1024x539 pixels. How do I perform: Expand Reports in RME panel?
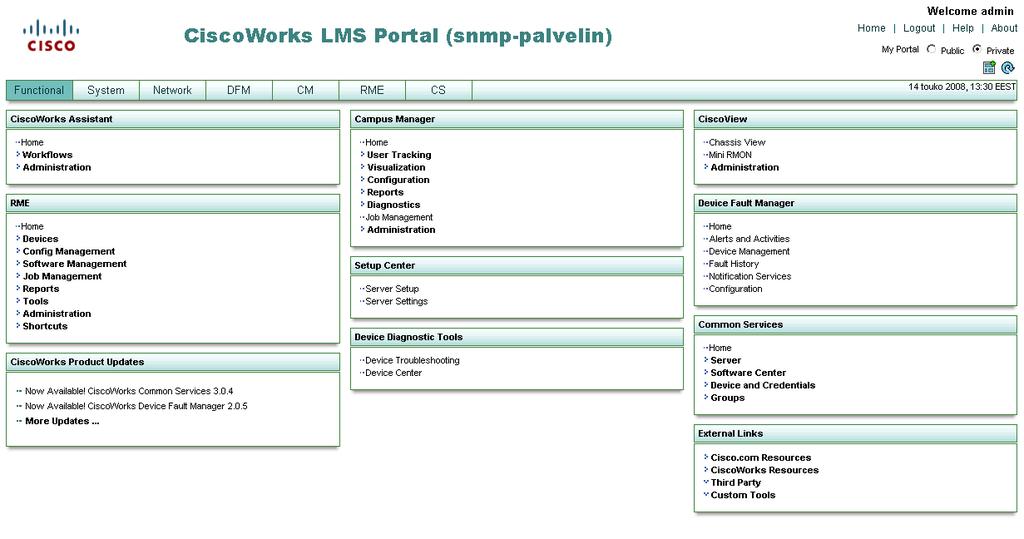[x=40, y=289]
